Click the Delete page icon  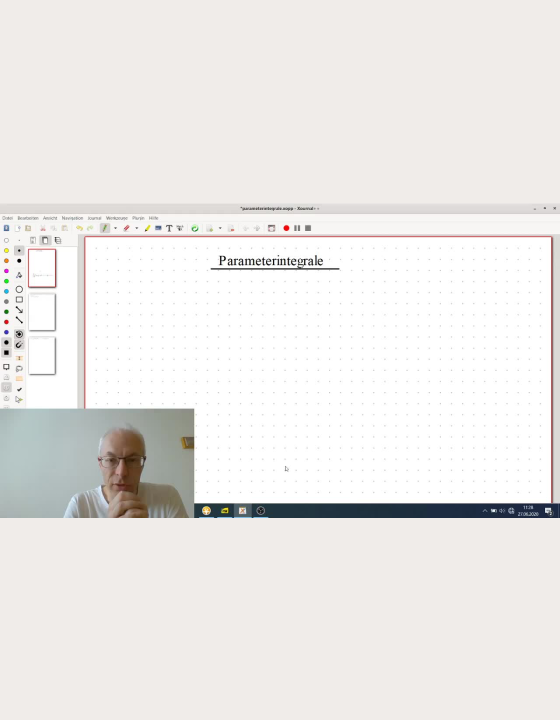pyautogui.click(x=231, y=228)
